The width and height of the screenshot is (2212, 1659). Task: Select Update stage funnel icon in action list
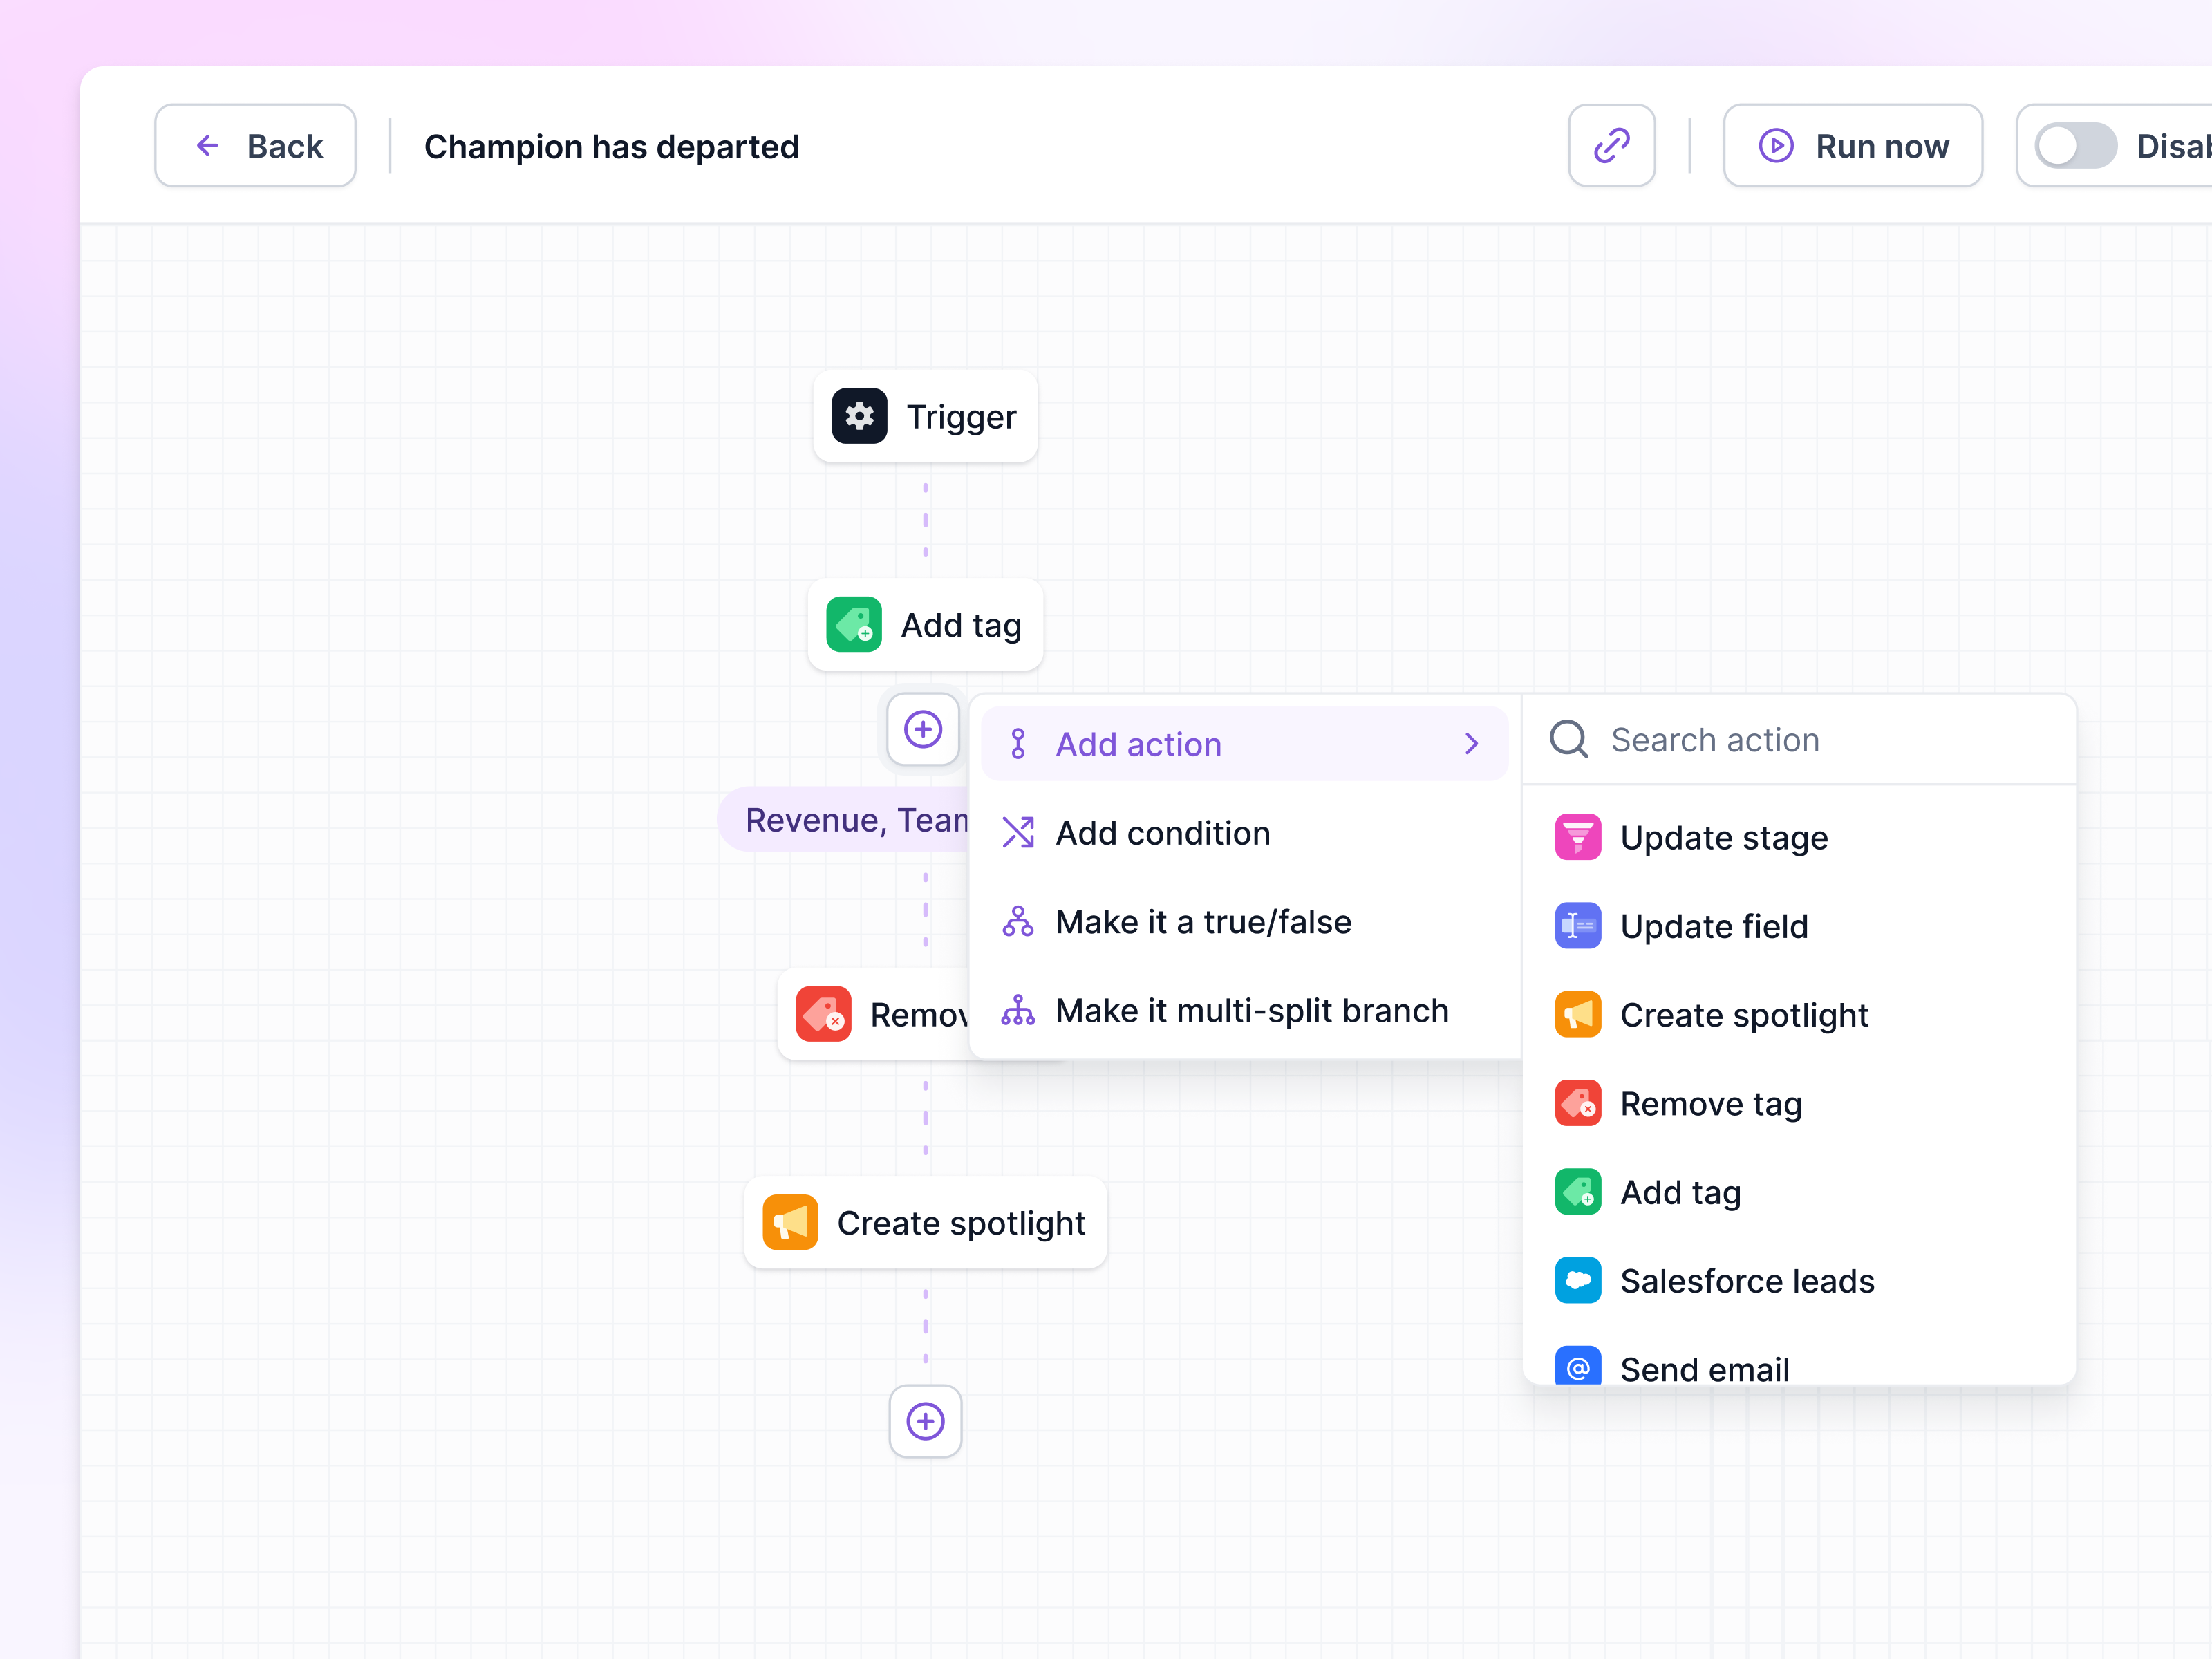1577,837
